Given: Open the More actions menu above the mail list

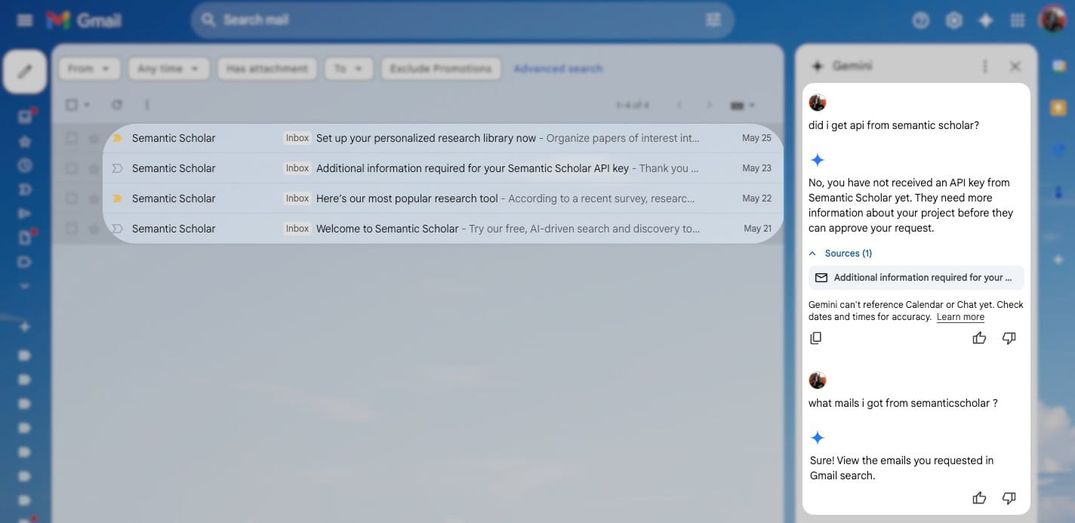Looking at the screenshot, I should click(147, 105).
